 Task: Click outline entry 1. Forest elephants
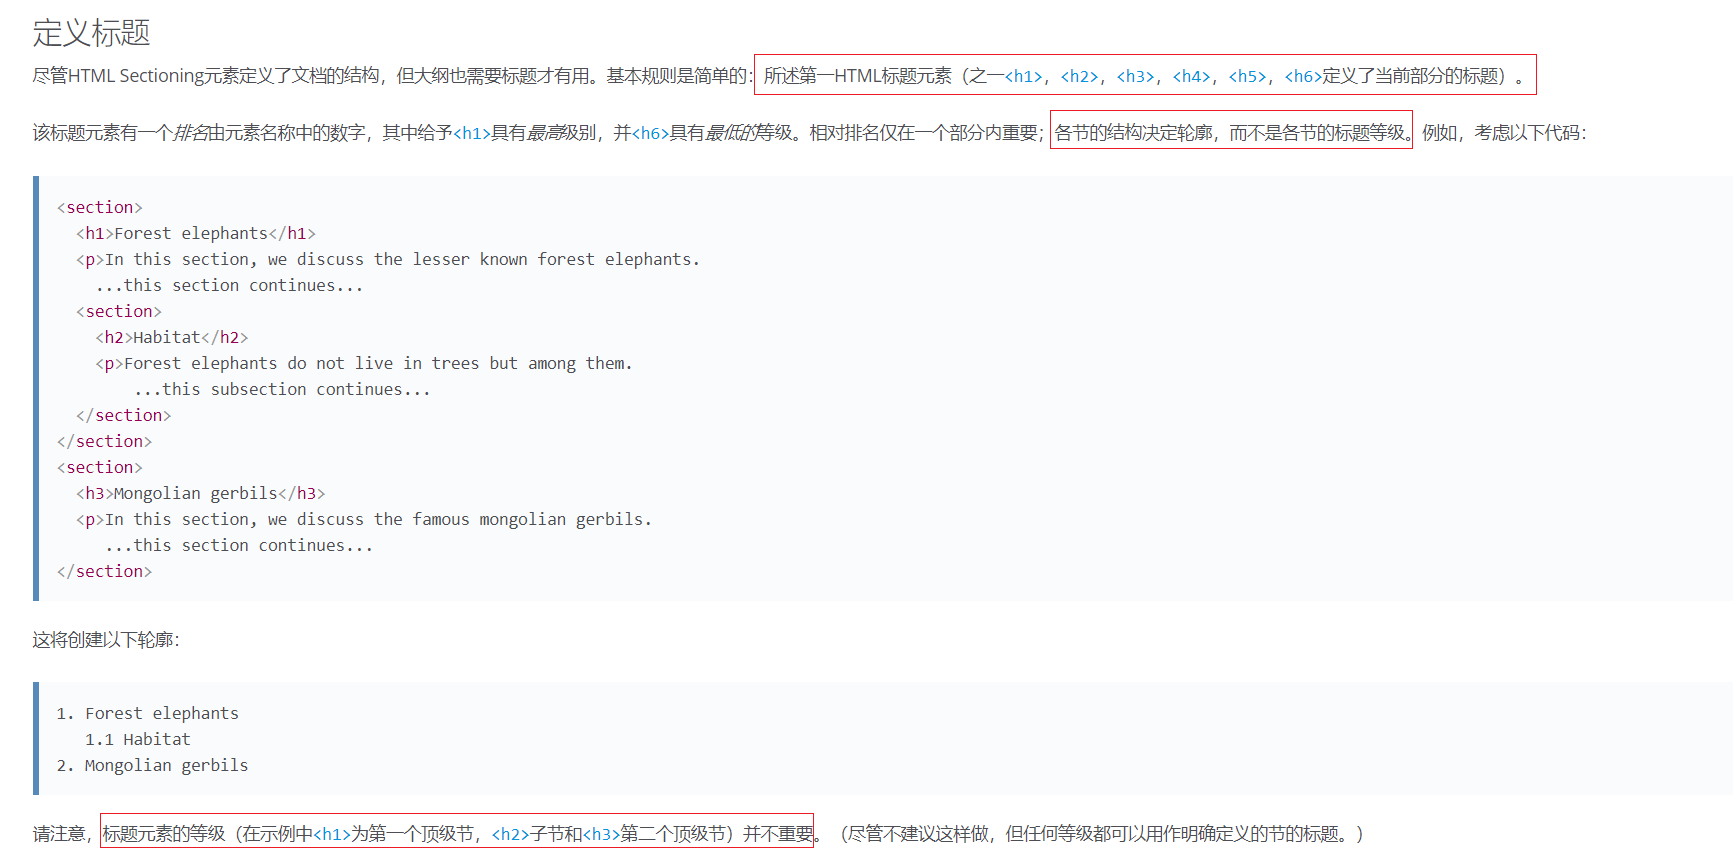pyautogui.click(x=148, y=713)
